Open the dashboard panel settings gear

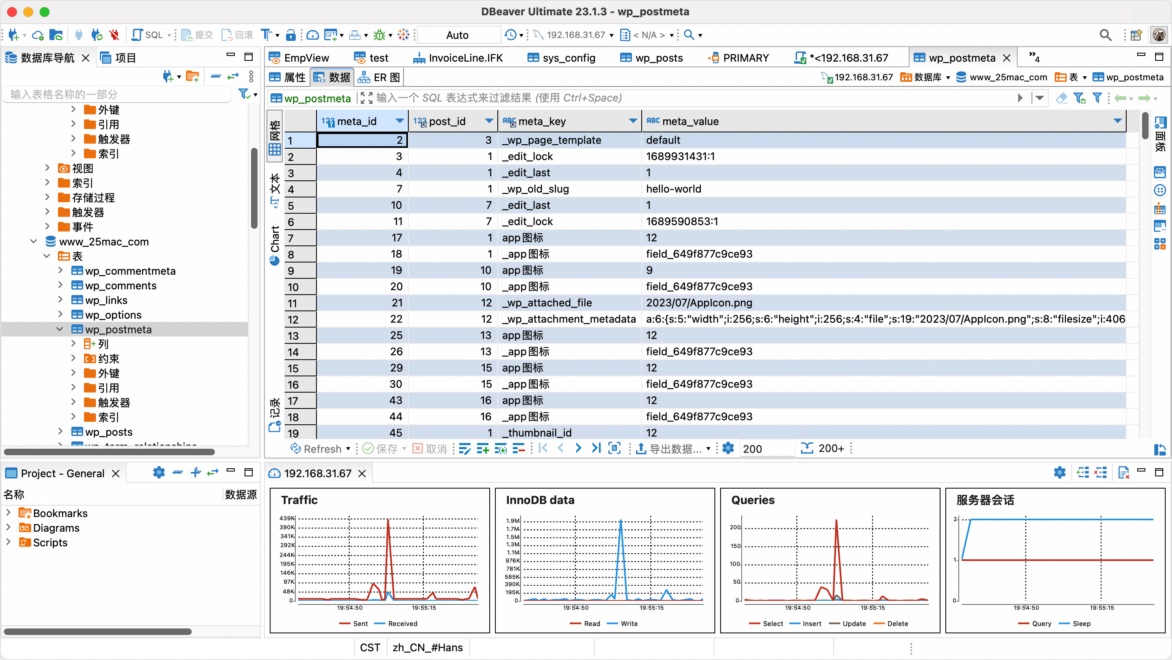tap(1060, 472)
